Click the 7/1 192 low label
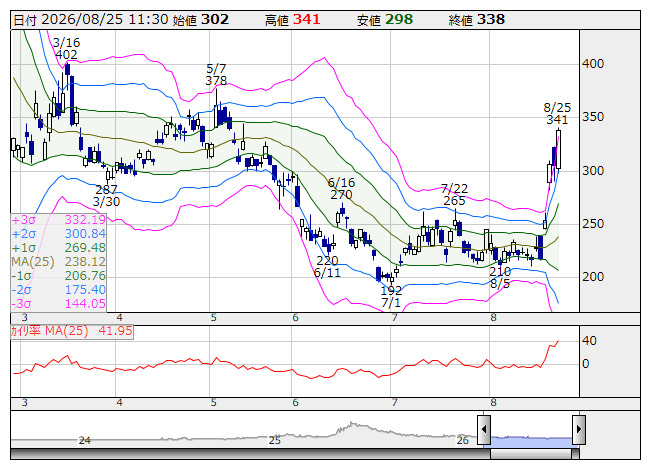 pyautogui.click(x=391, y=296)
